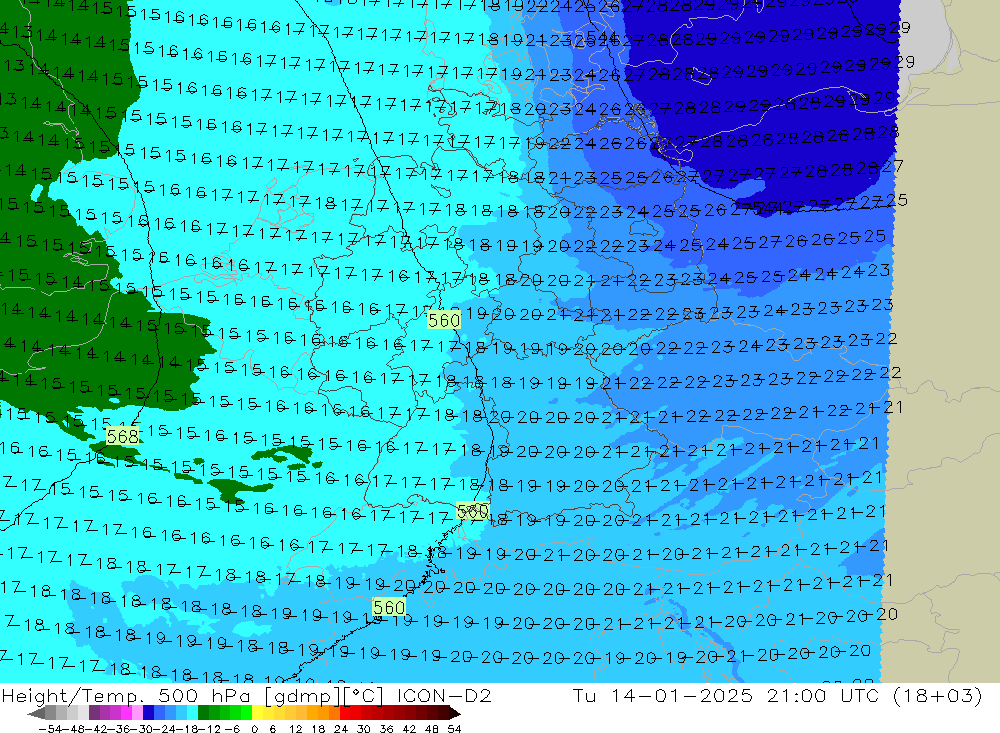Select the '[°C]' unit label

coord(362,695)
